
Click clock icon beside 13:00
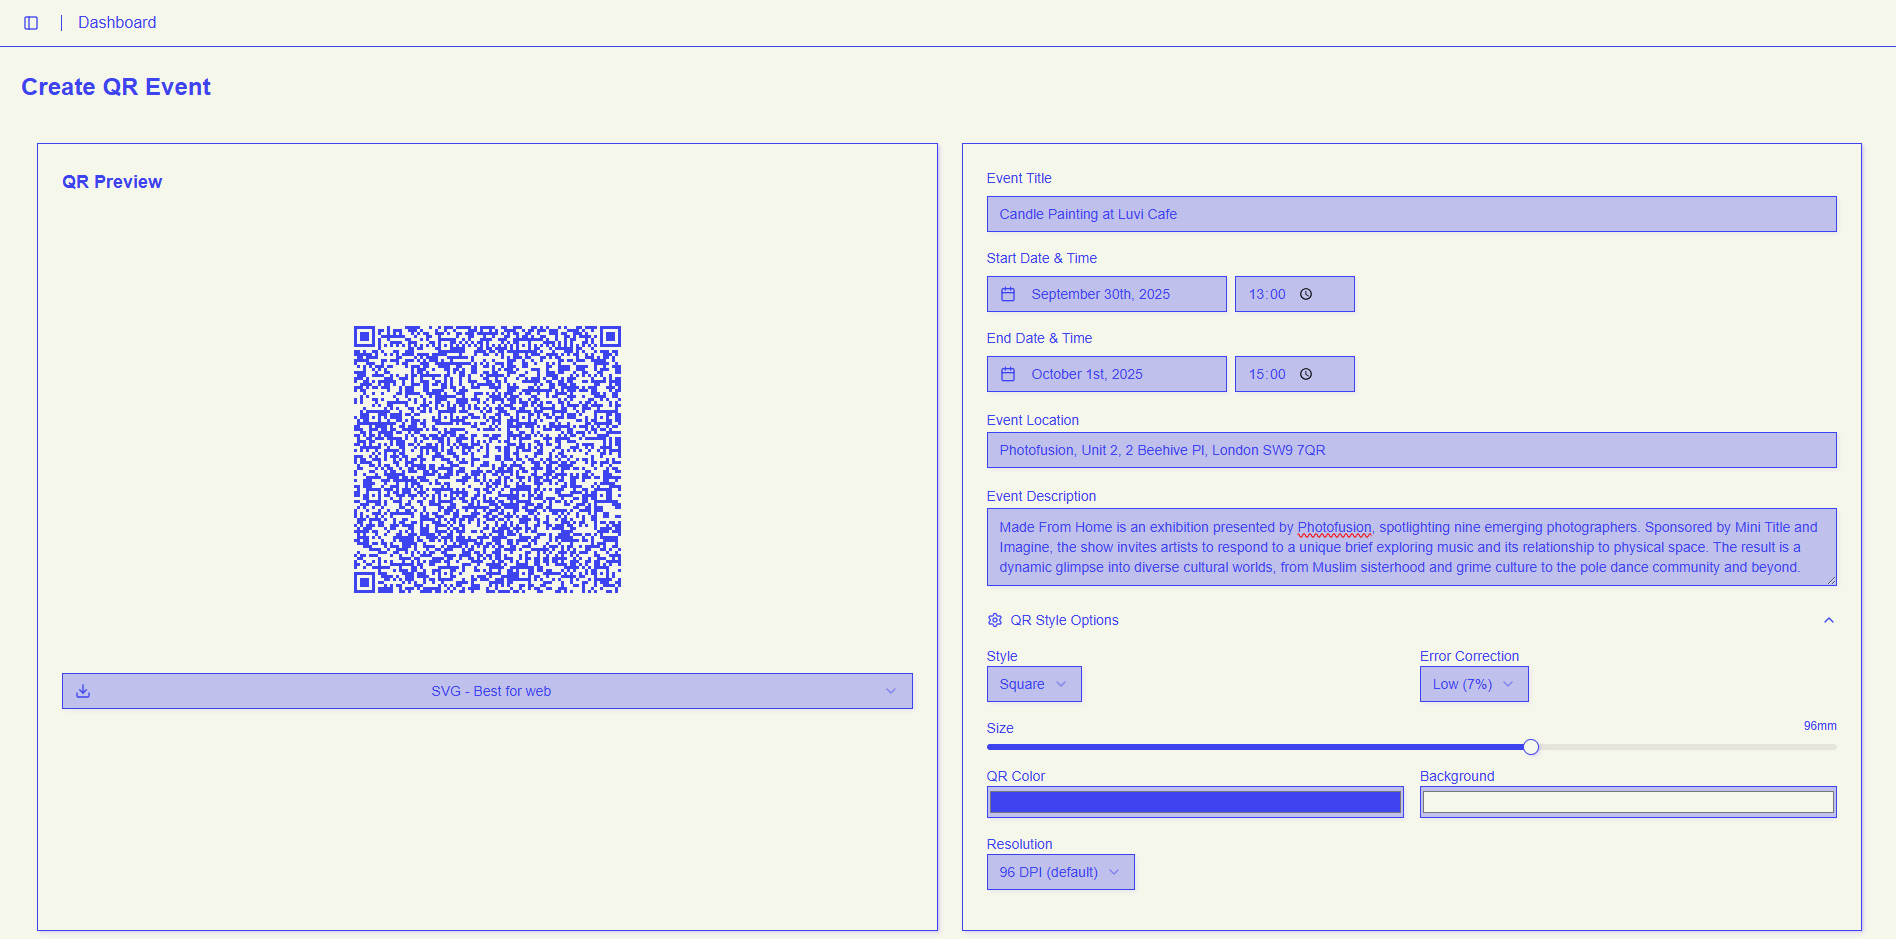tap(1306, 294)
